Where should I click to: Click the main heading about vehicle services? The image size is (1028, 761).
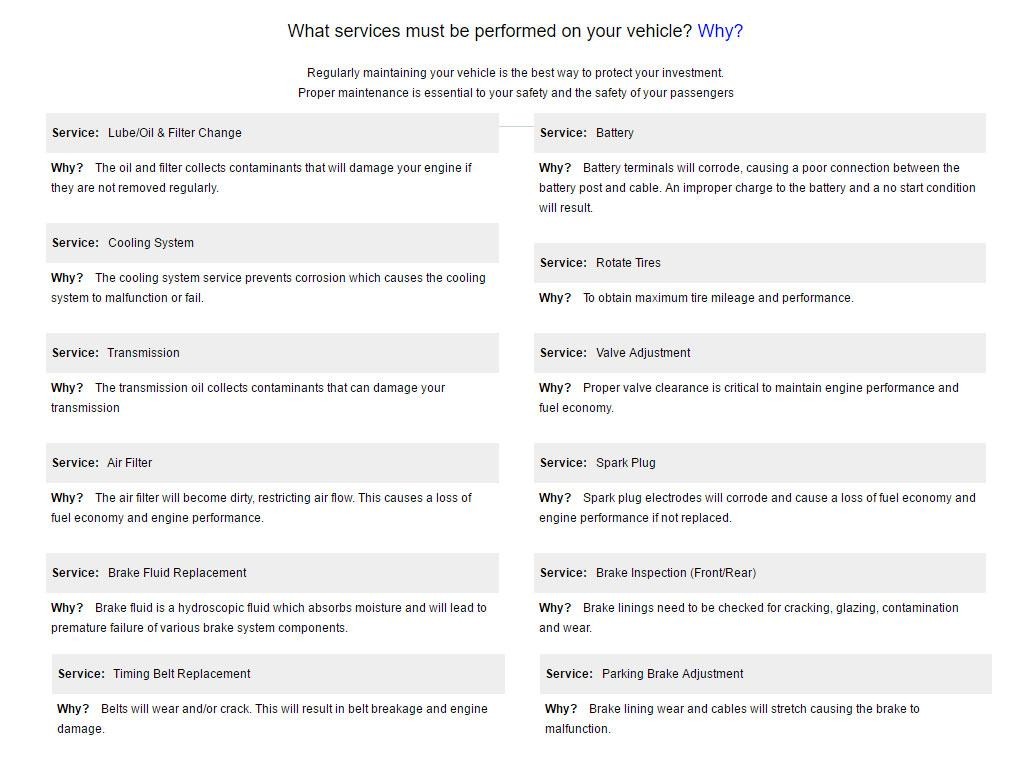point(515,31)
